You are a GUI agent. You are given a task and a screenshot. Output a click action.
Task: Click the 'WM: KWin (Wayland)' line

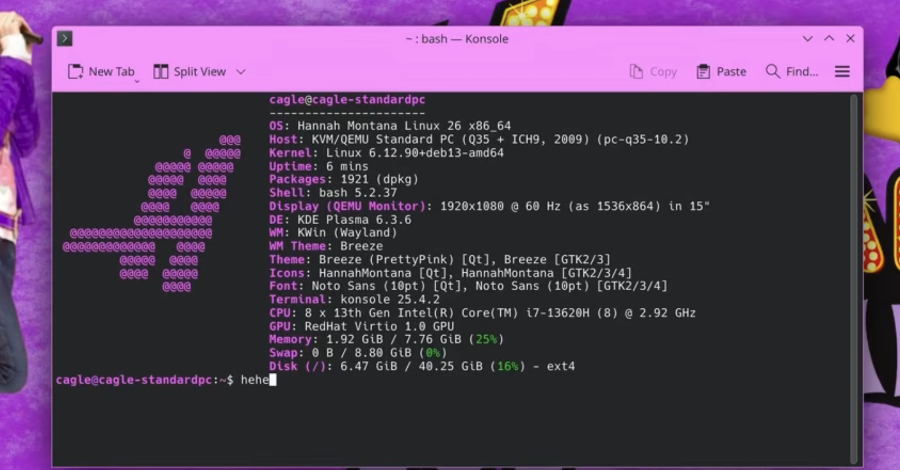[x=333, y=233]
